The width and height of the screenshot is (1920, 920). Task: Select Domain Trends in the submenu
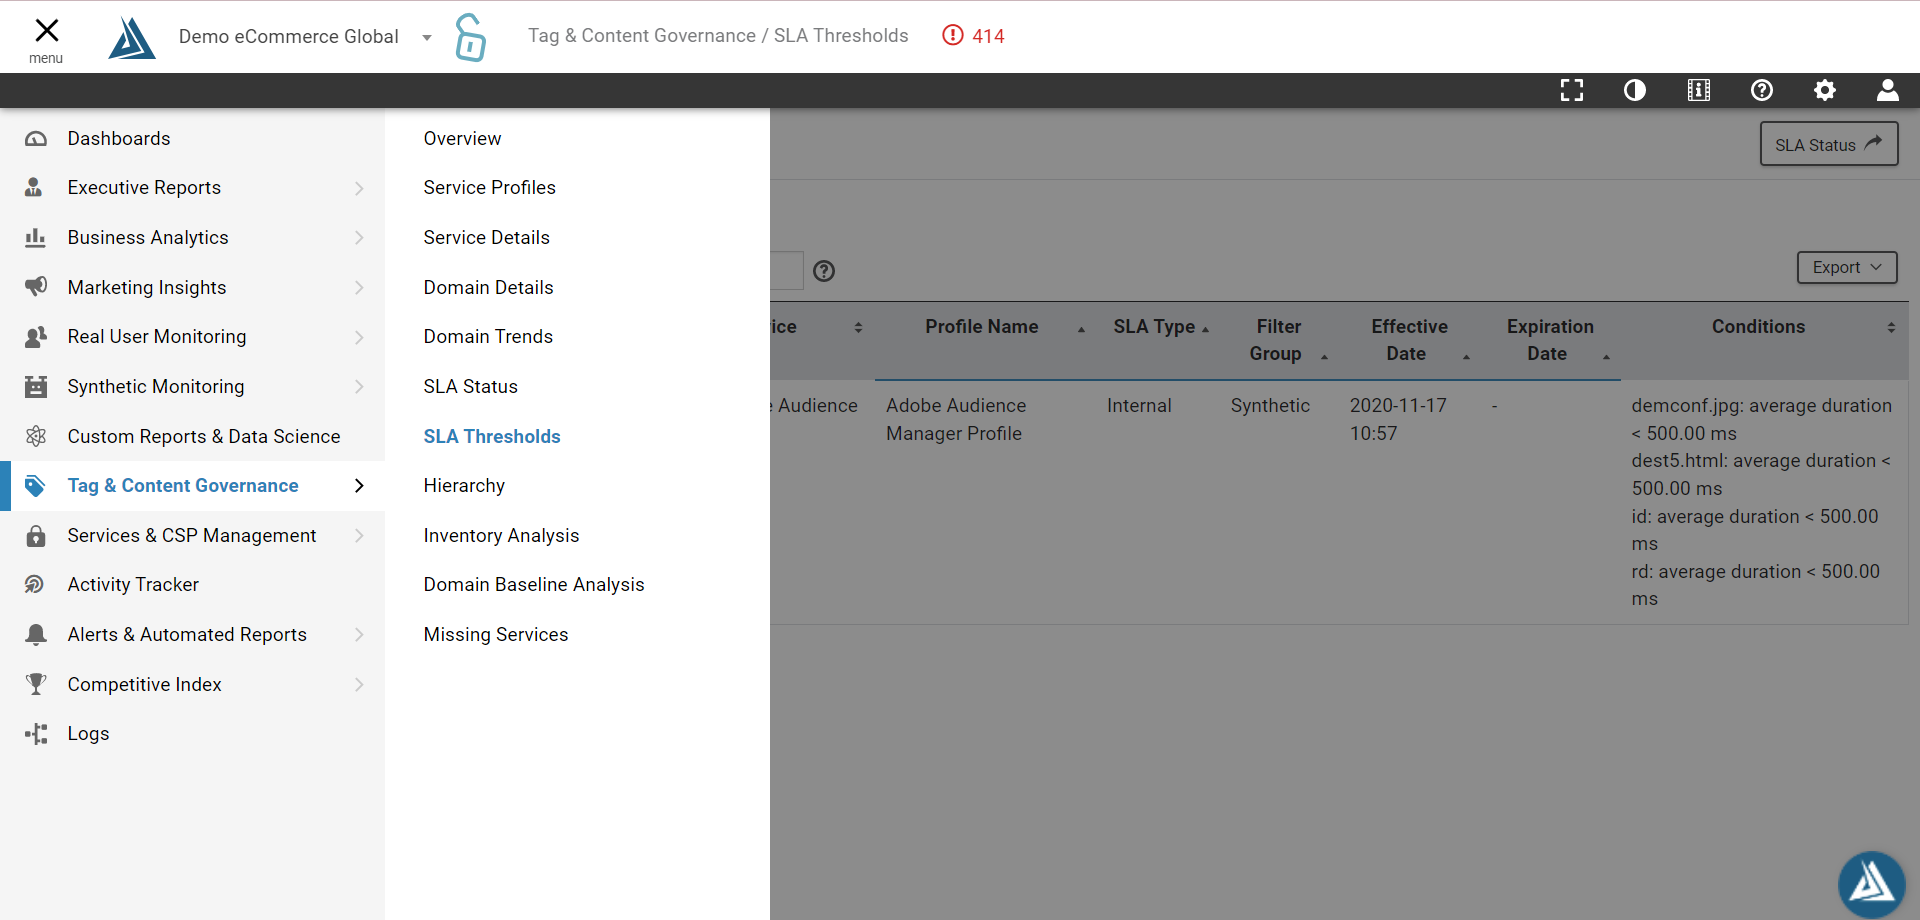coord(488,337)
